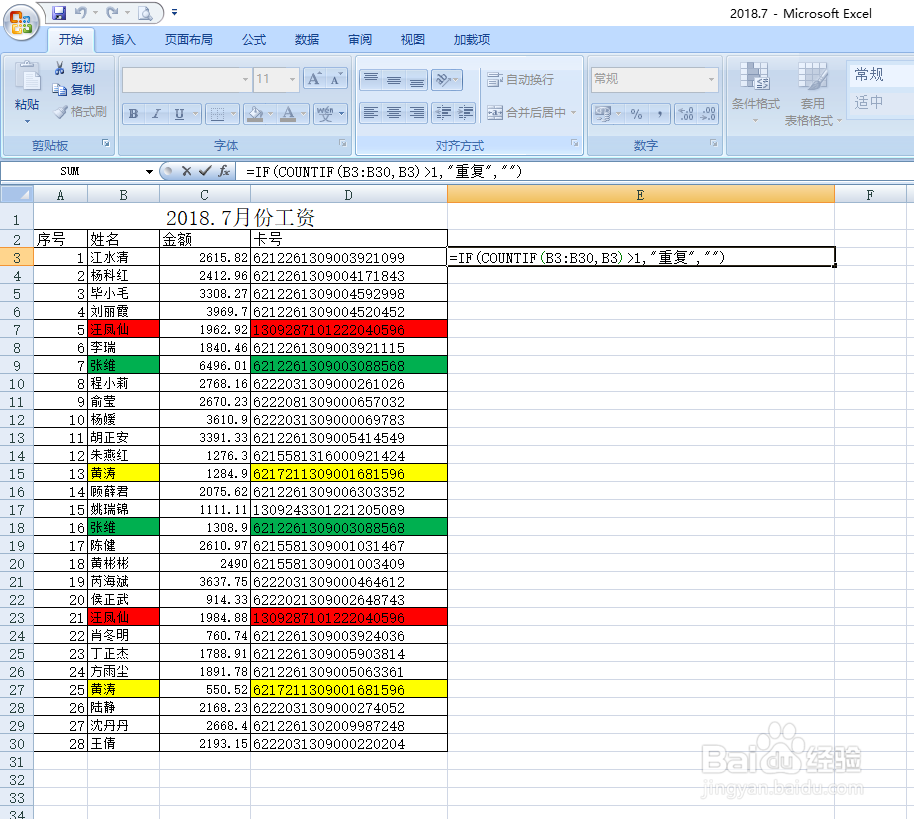Screen dimensions: 914x819
Task: Toggle italic formatting
Action: 156,113
